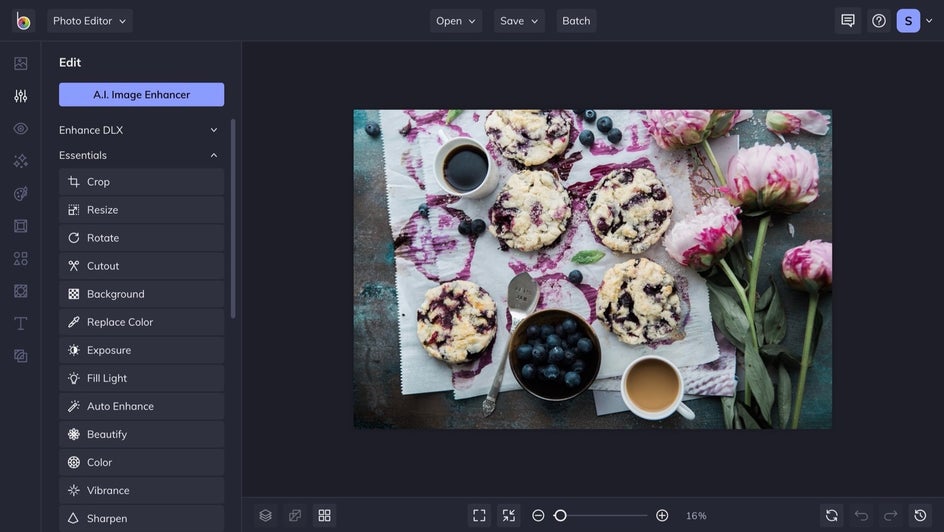Open the Open dropdown menu

click(456, 20)
